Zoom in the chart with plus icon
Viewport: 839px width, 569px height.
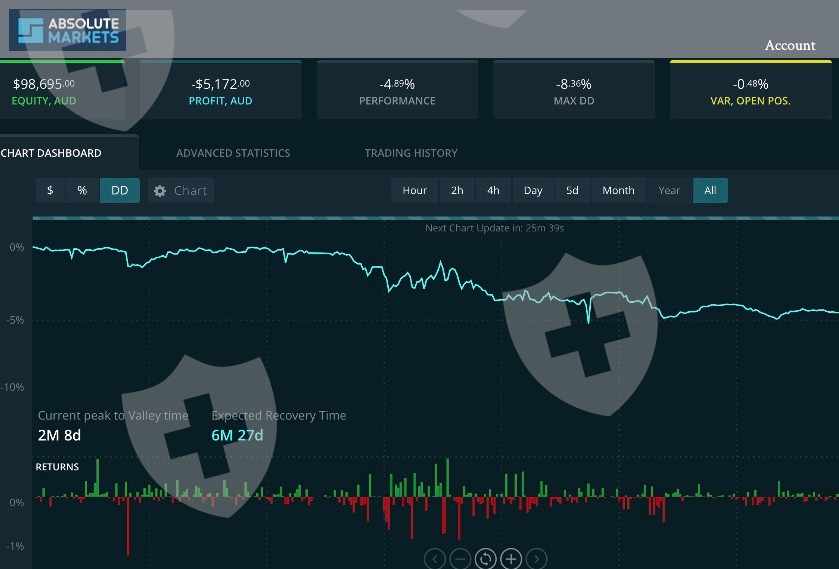511,559
